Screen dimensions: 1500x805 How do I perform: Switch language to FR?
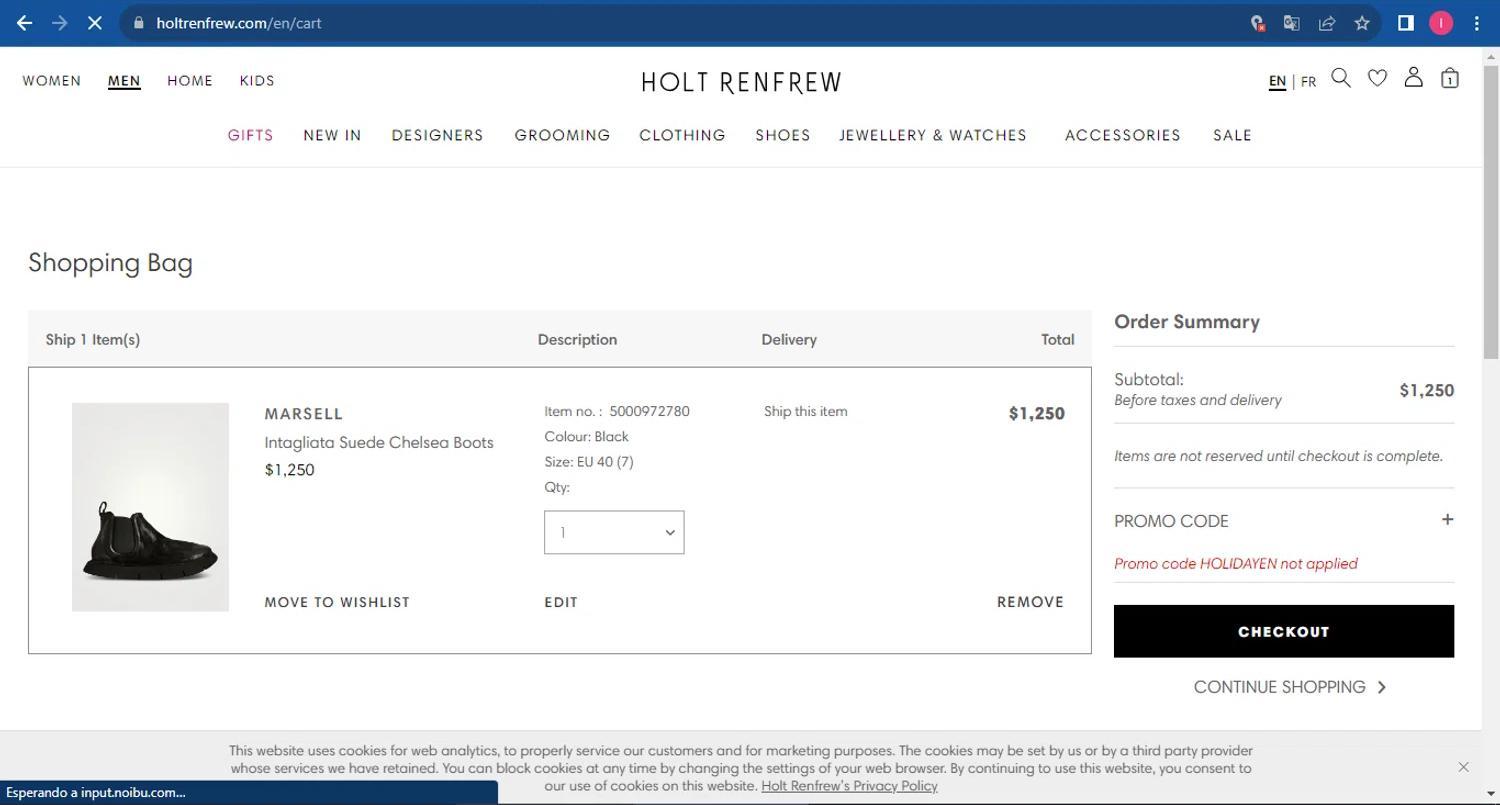click(x=1308, y=82)
